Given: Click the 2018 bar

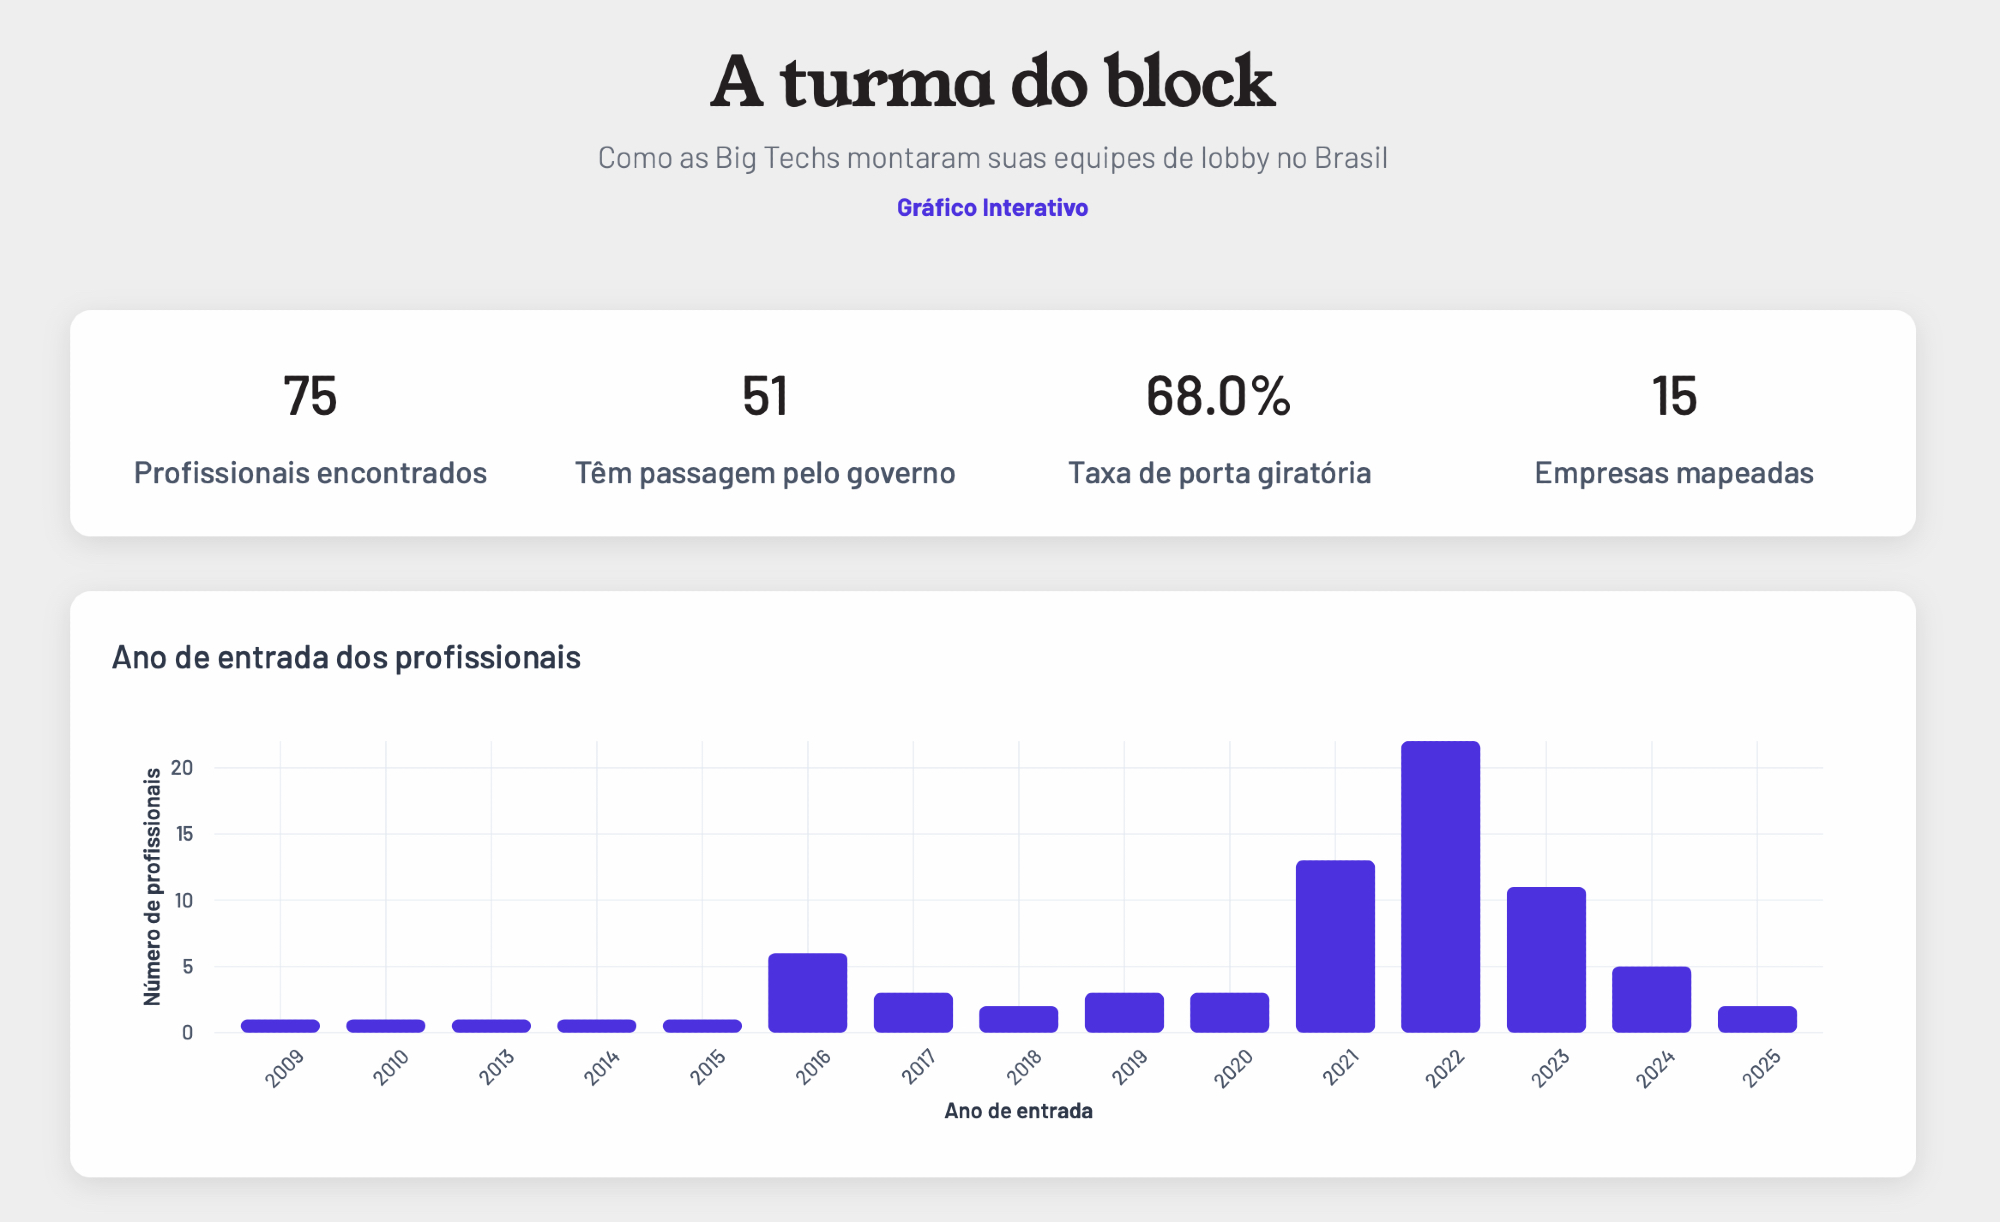Looking at the screenshot, I should pos(1018,1019).
